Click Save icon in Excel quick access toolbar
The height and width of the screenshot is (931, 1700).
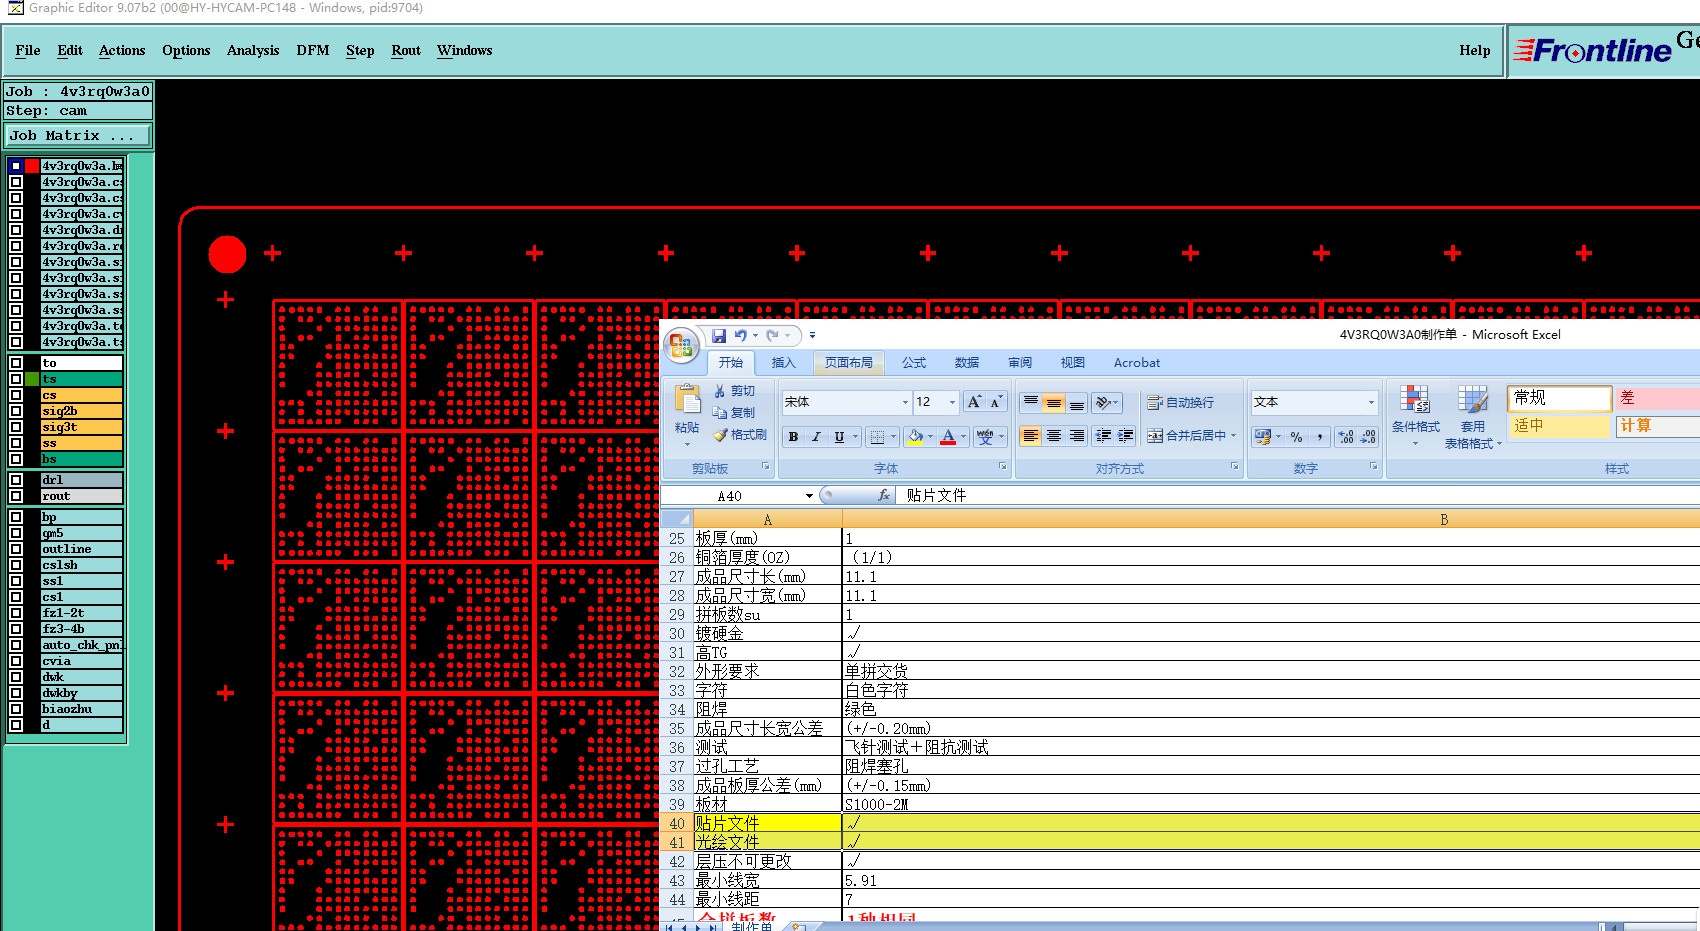point(718,336)
